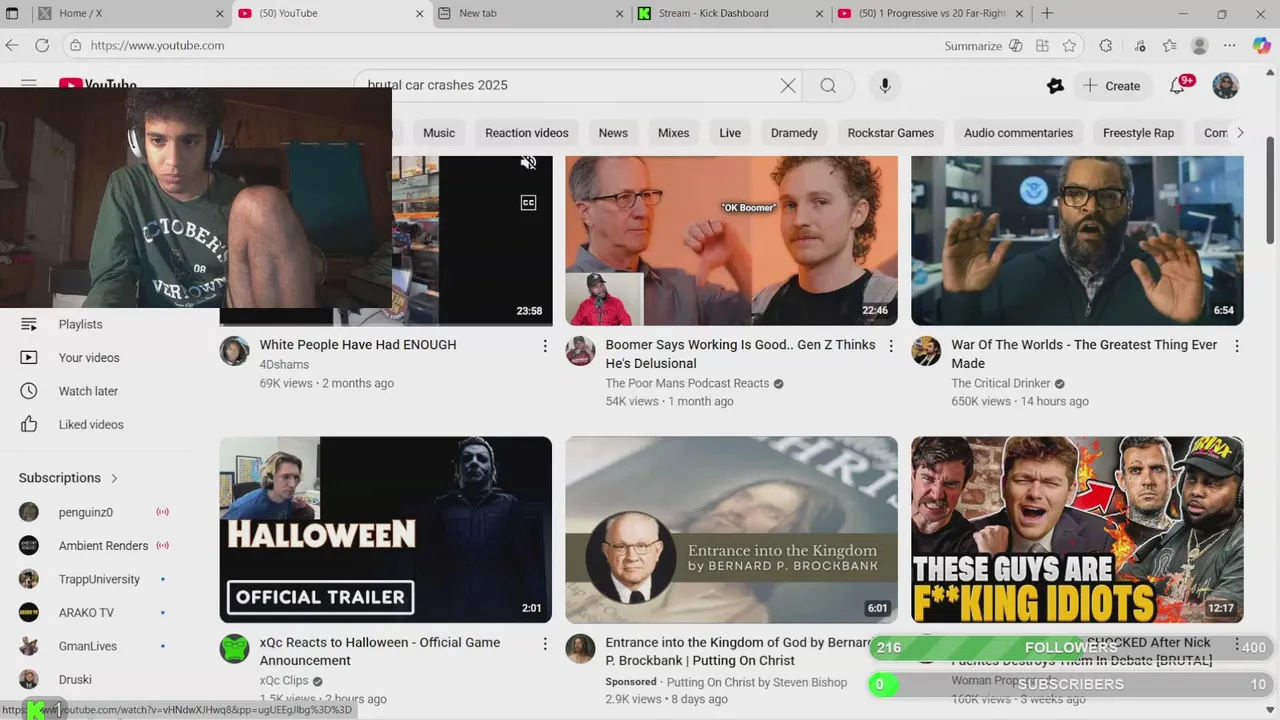Click YouTube search magnifier button
The height and width of the screenshot is (720, 1280).
pyautogui.click(x=828, y=85)
